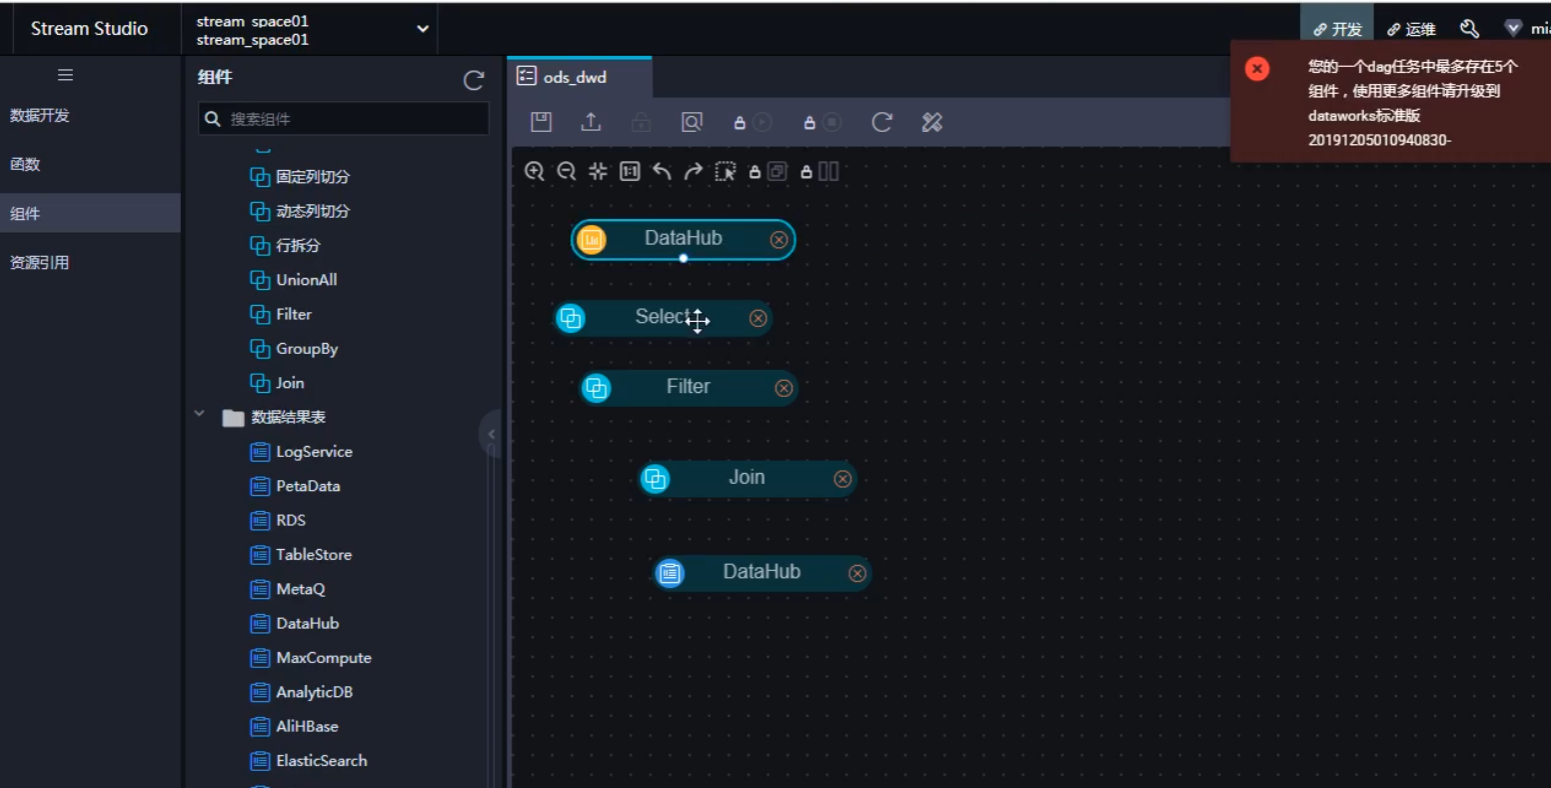Click the locked run play icon
This screenshot has height=788, width=1551.
pos(753,122)
